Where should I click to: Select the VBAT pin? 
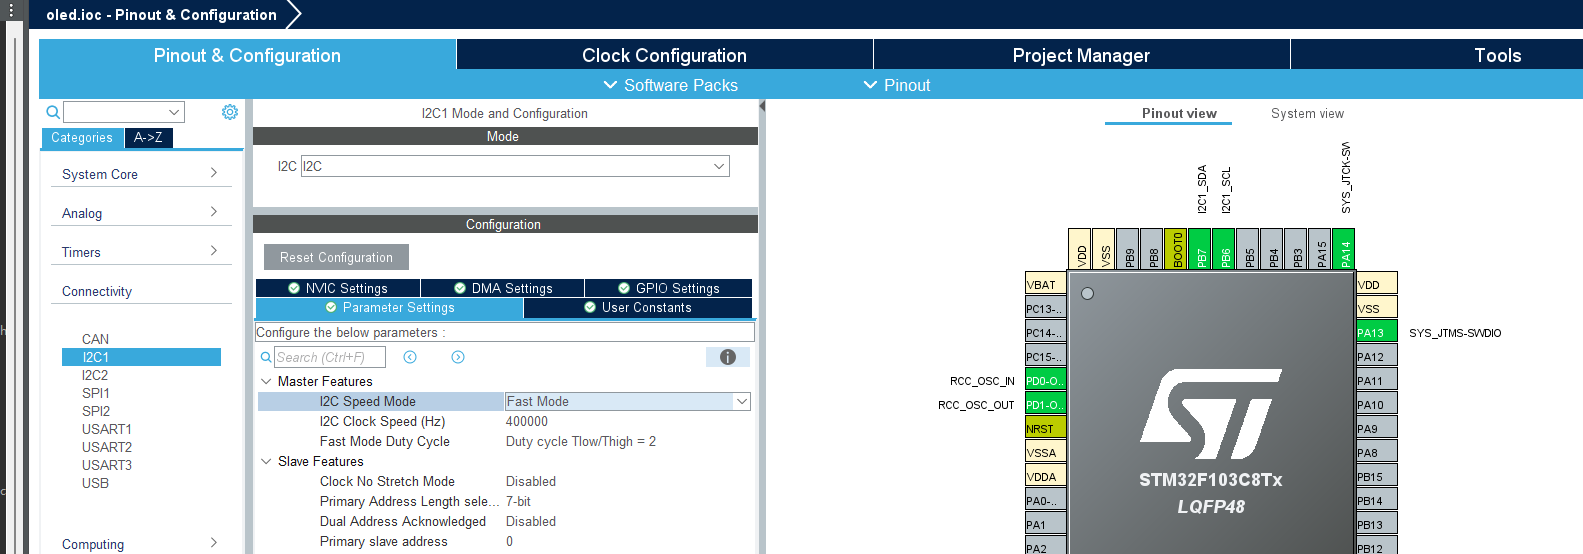tap(1045, 284)
